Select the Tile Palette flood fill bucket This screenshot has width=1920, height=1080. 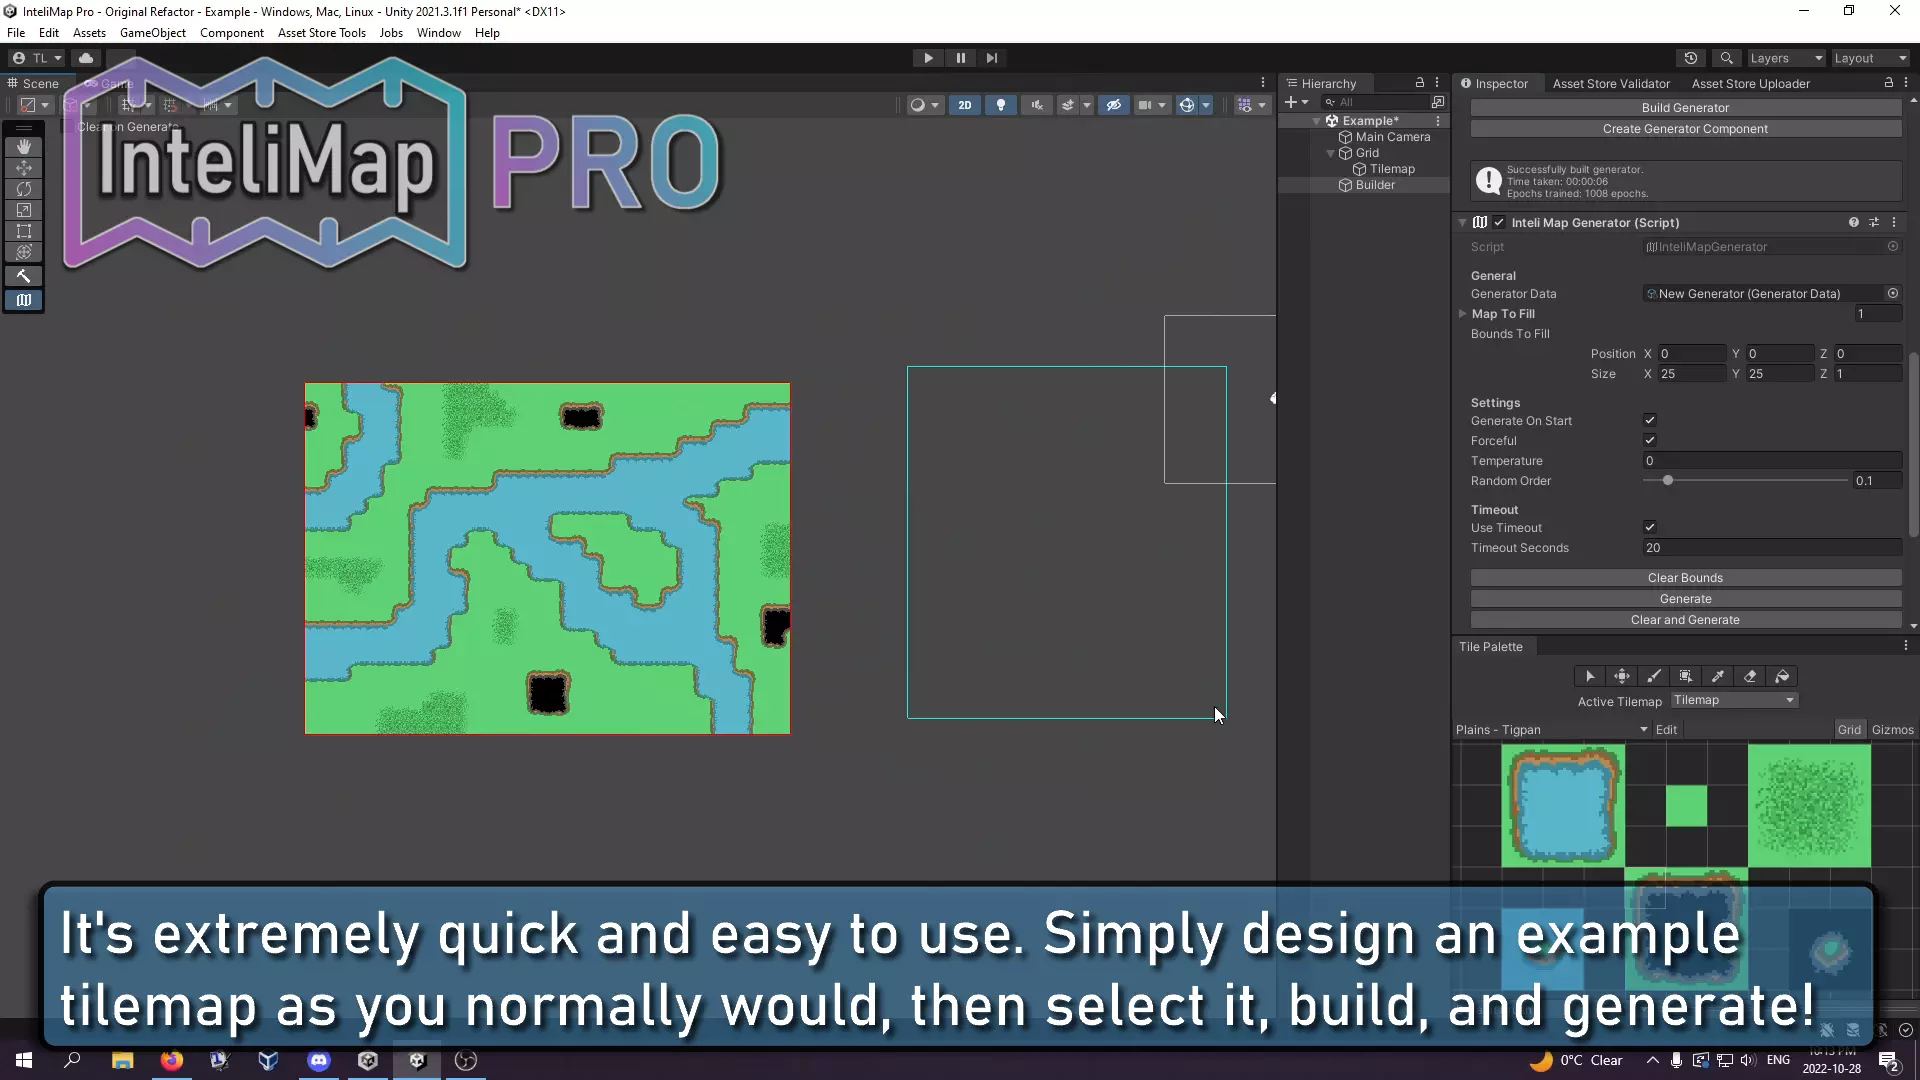tap(1782, 677)
